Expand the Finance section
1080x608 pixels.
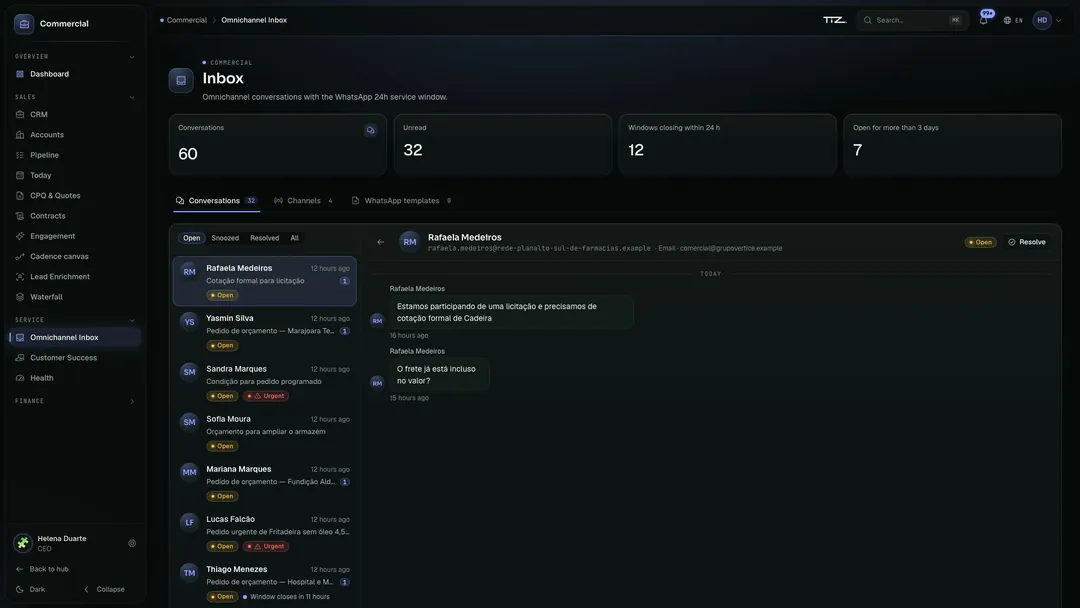point(132,401)
